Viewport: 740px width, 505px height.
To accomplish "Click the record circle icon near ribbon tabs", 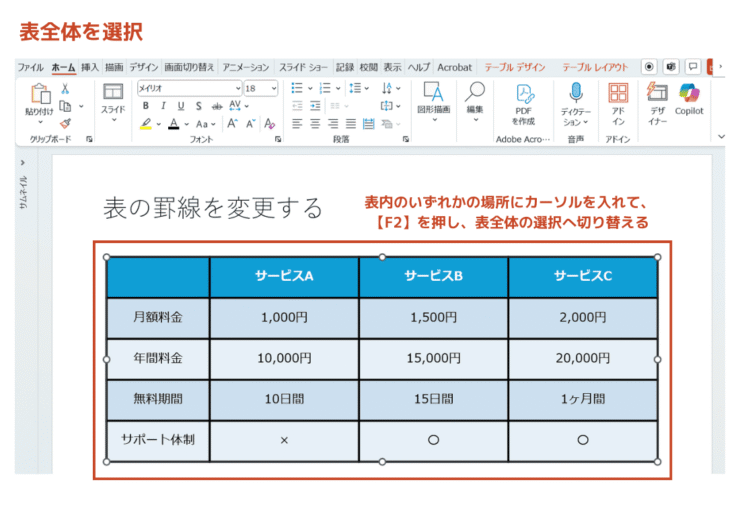I will [649, 67].
